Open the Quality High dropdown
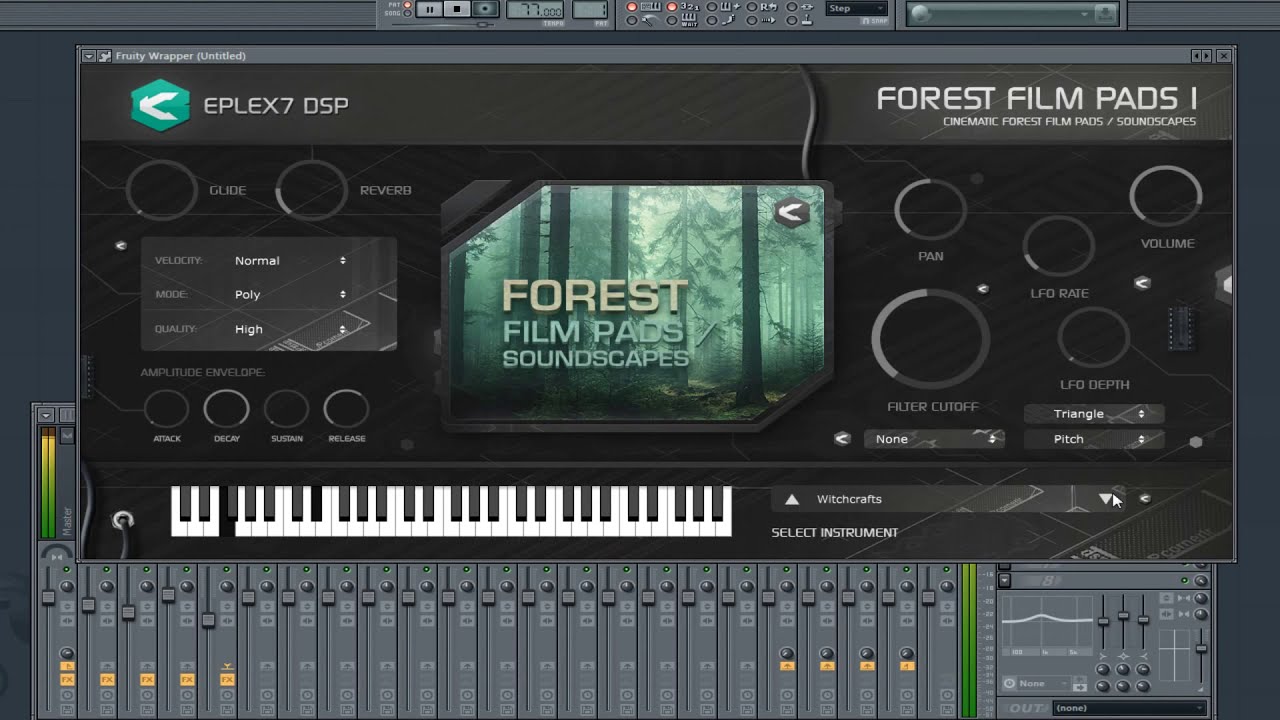This screenshot has height=720, width=1280. click(x=290, y=329)
